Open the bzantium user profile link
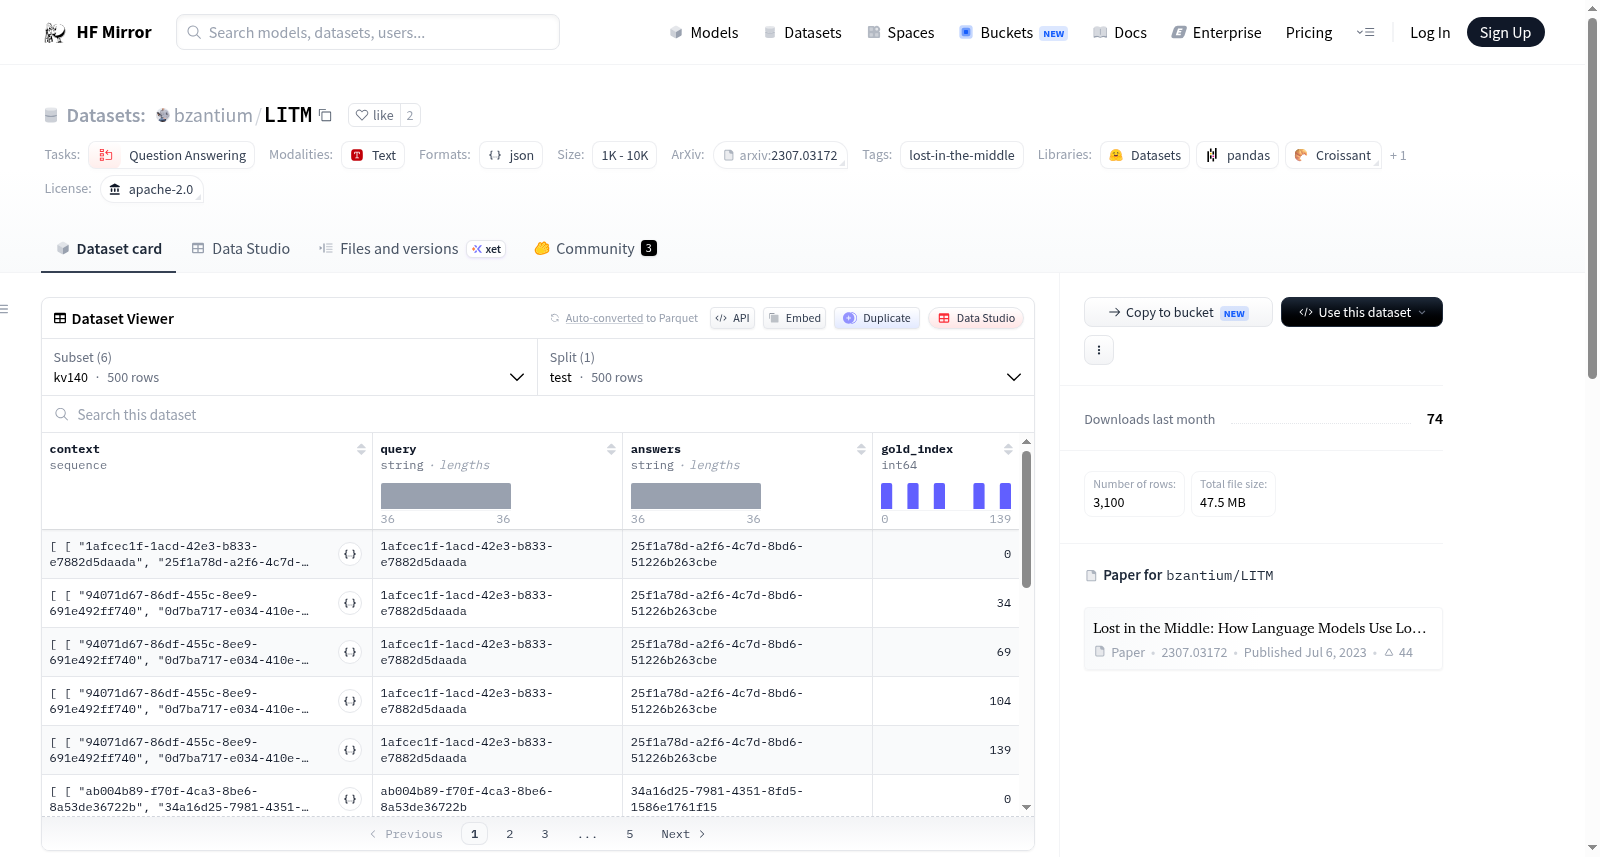 click(213, 115)
